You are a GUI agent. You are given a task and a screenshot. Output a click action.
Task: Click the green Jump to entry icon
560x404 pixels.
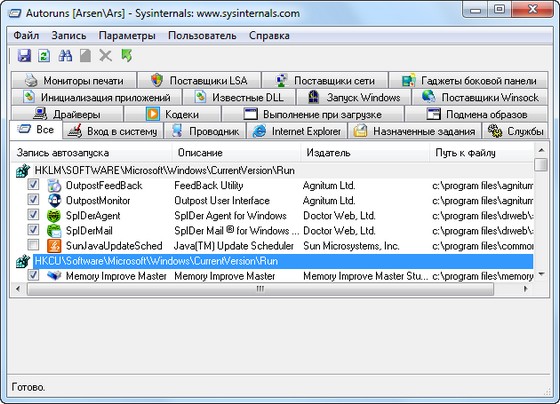(x=127, y=56)
